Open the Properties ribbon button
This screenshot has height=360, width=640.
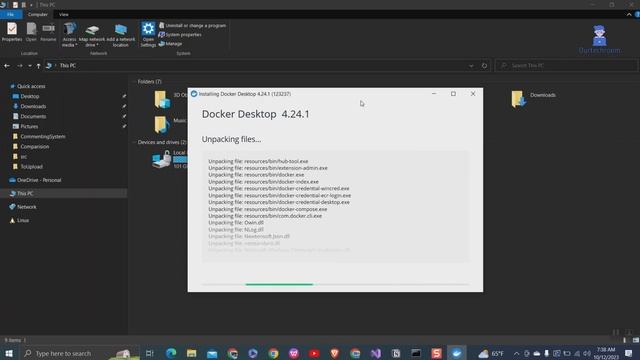tap(12, 32)
